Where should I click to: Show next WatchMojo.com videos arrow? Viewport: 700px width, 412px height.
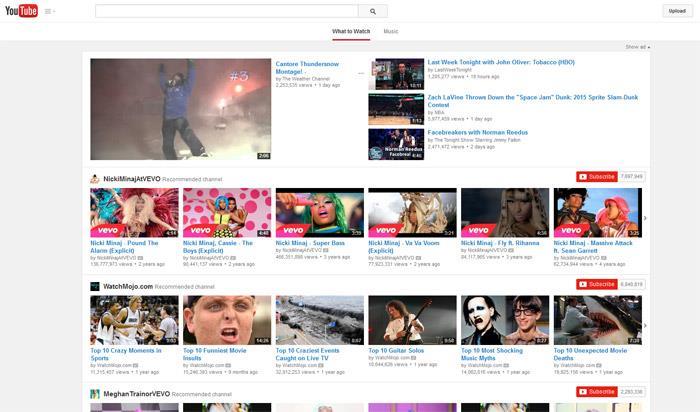pyautogui.click(x=645, y=326)
